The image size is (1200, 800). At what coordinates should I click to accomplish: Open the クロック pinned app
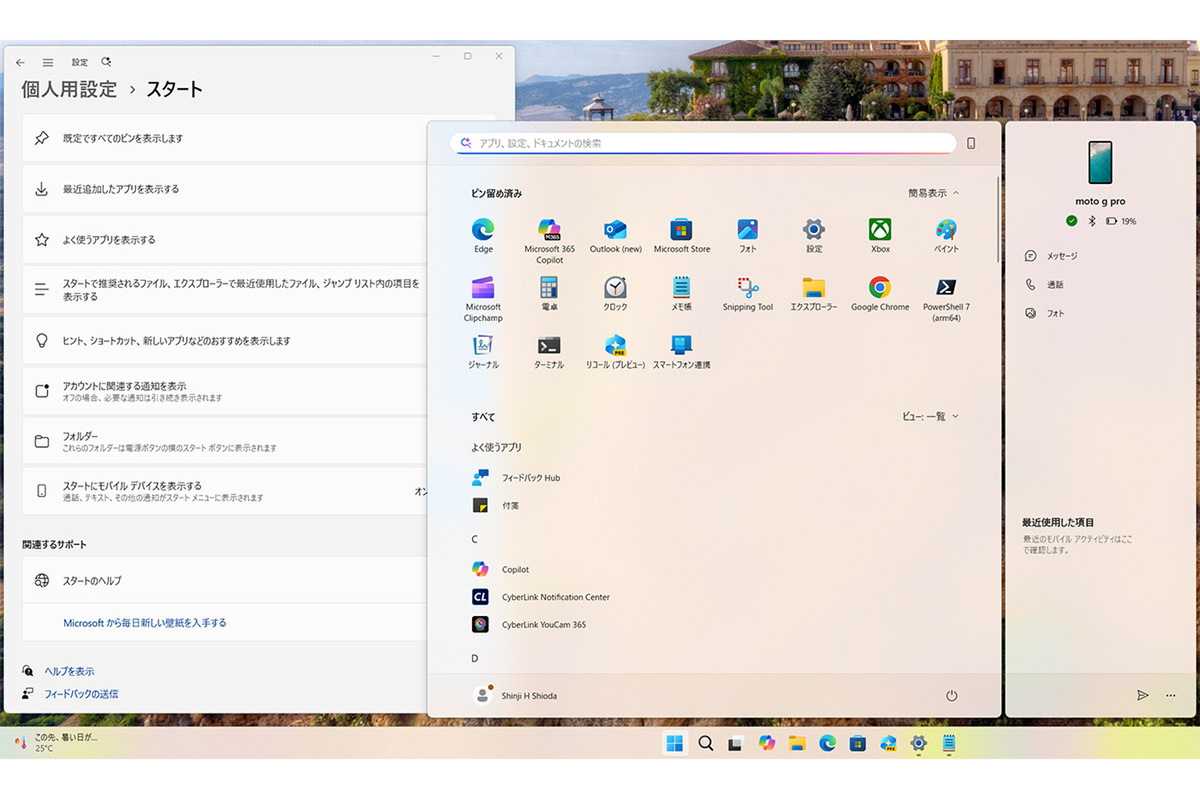click(615, 290)
